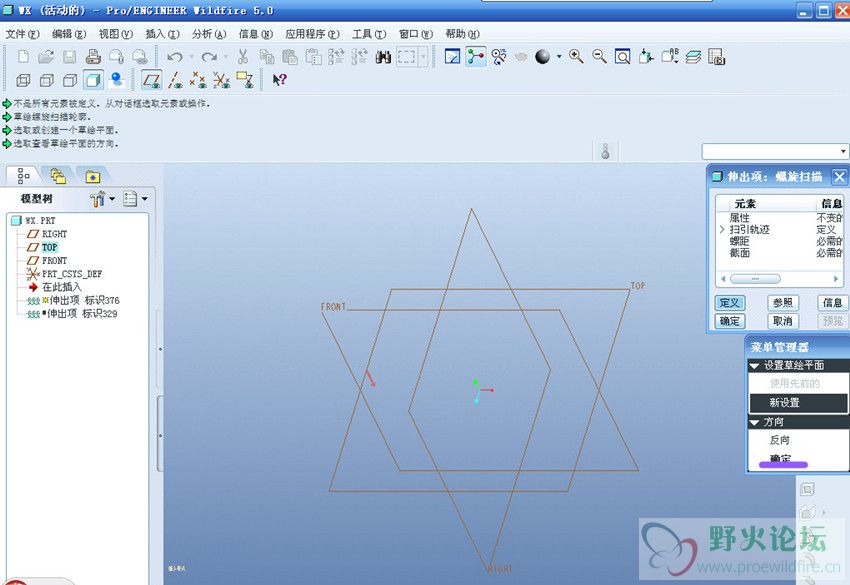Click the model tree settings tools icon
This screenshot has width=850, height=585.
(97, 199)
